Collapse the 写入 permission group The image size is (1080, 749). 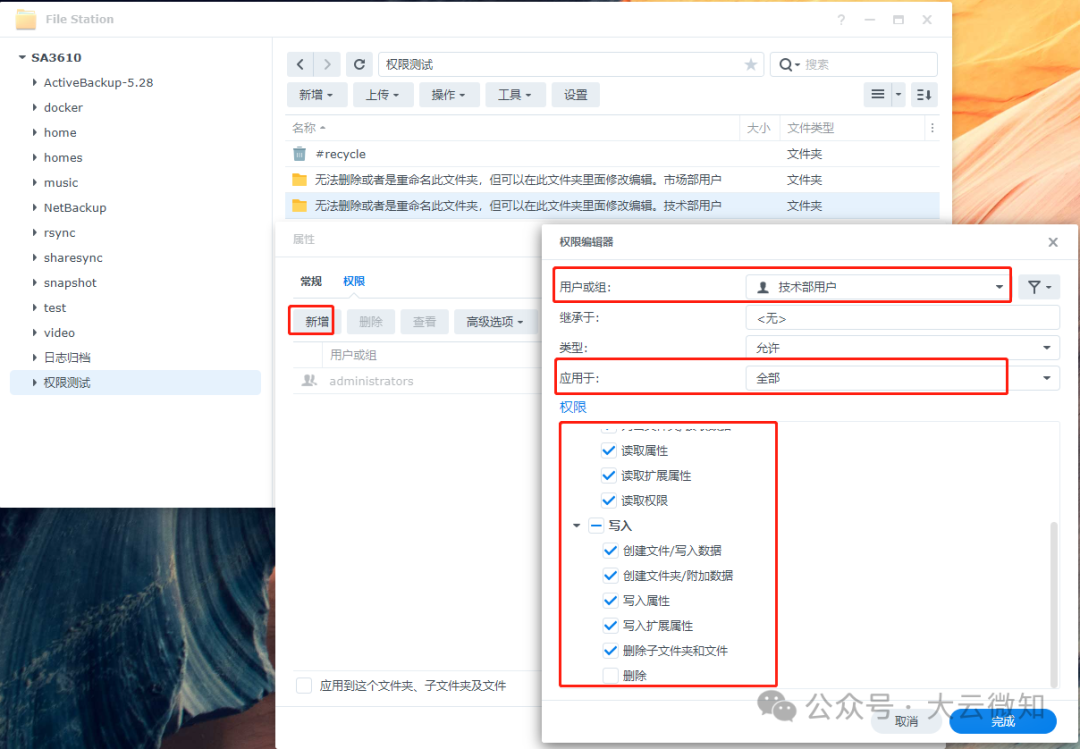pos(576,525)
